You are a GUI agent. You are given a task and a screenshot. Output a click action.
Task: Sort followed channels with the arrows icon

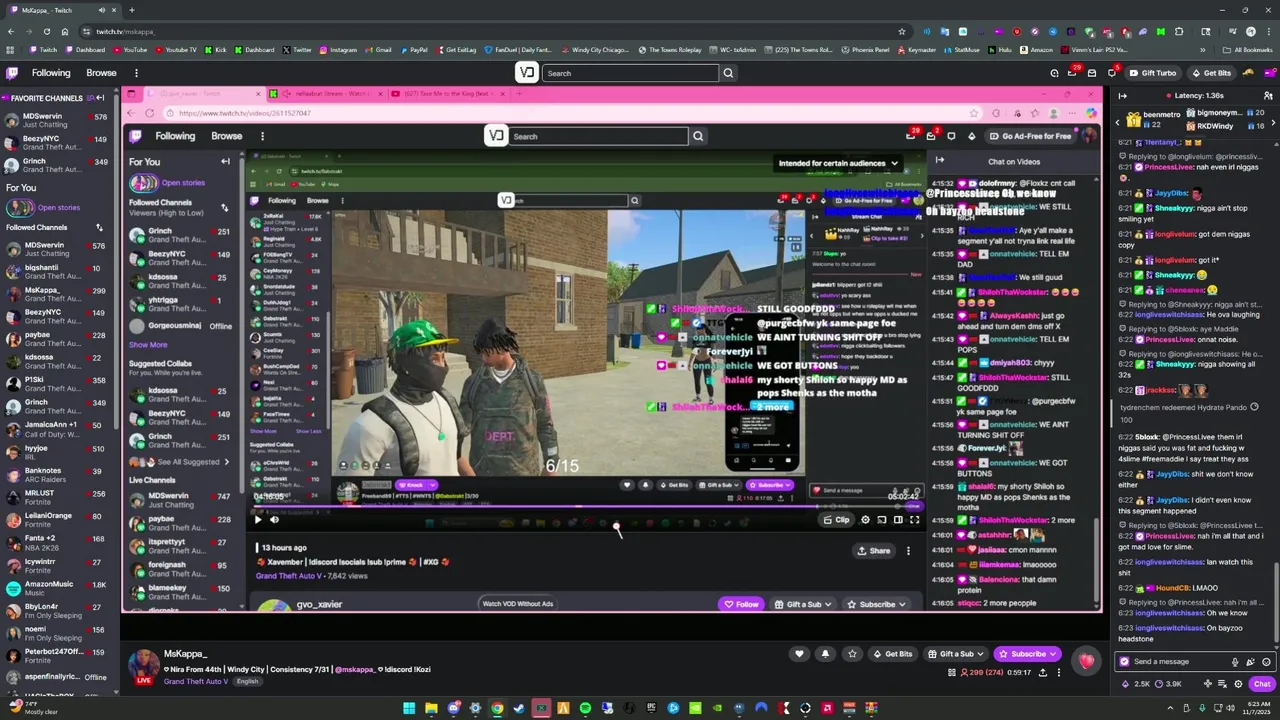99,227
